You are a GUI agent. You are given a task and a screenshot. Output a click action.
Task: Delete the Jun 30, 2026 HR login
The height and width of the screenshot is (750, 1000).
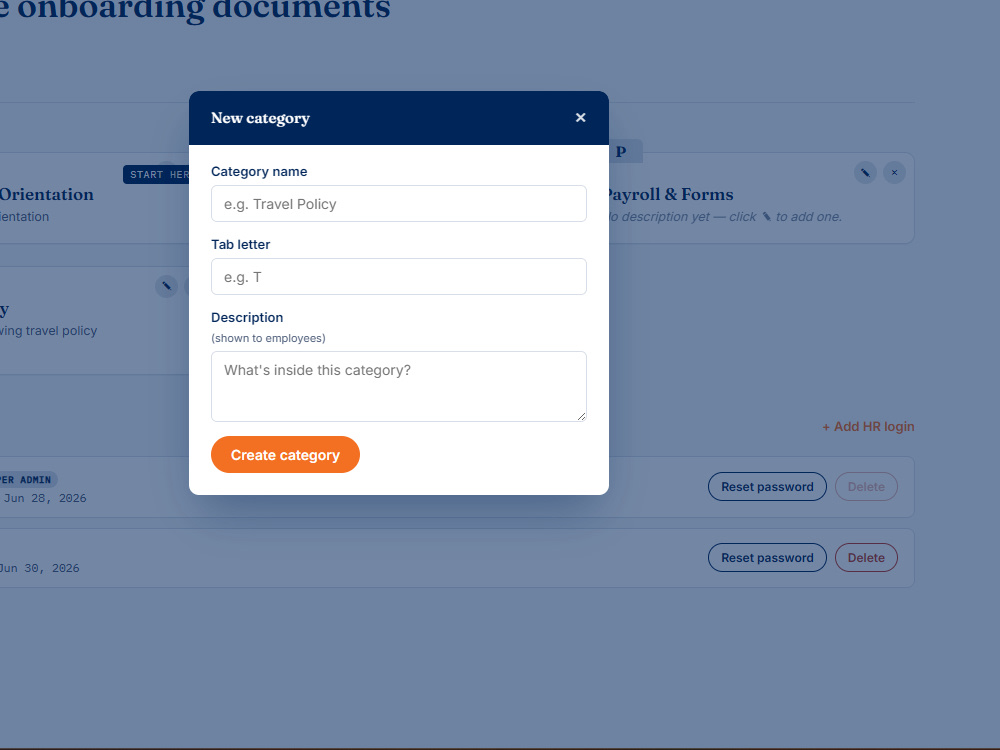point(866,557)
